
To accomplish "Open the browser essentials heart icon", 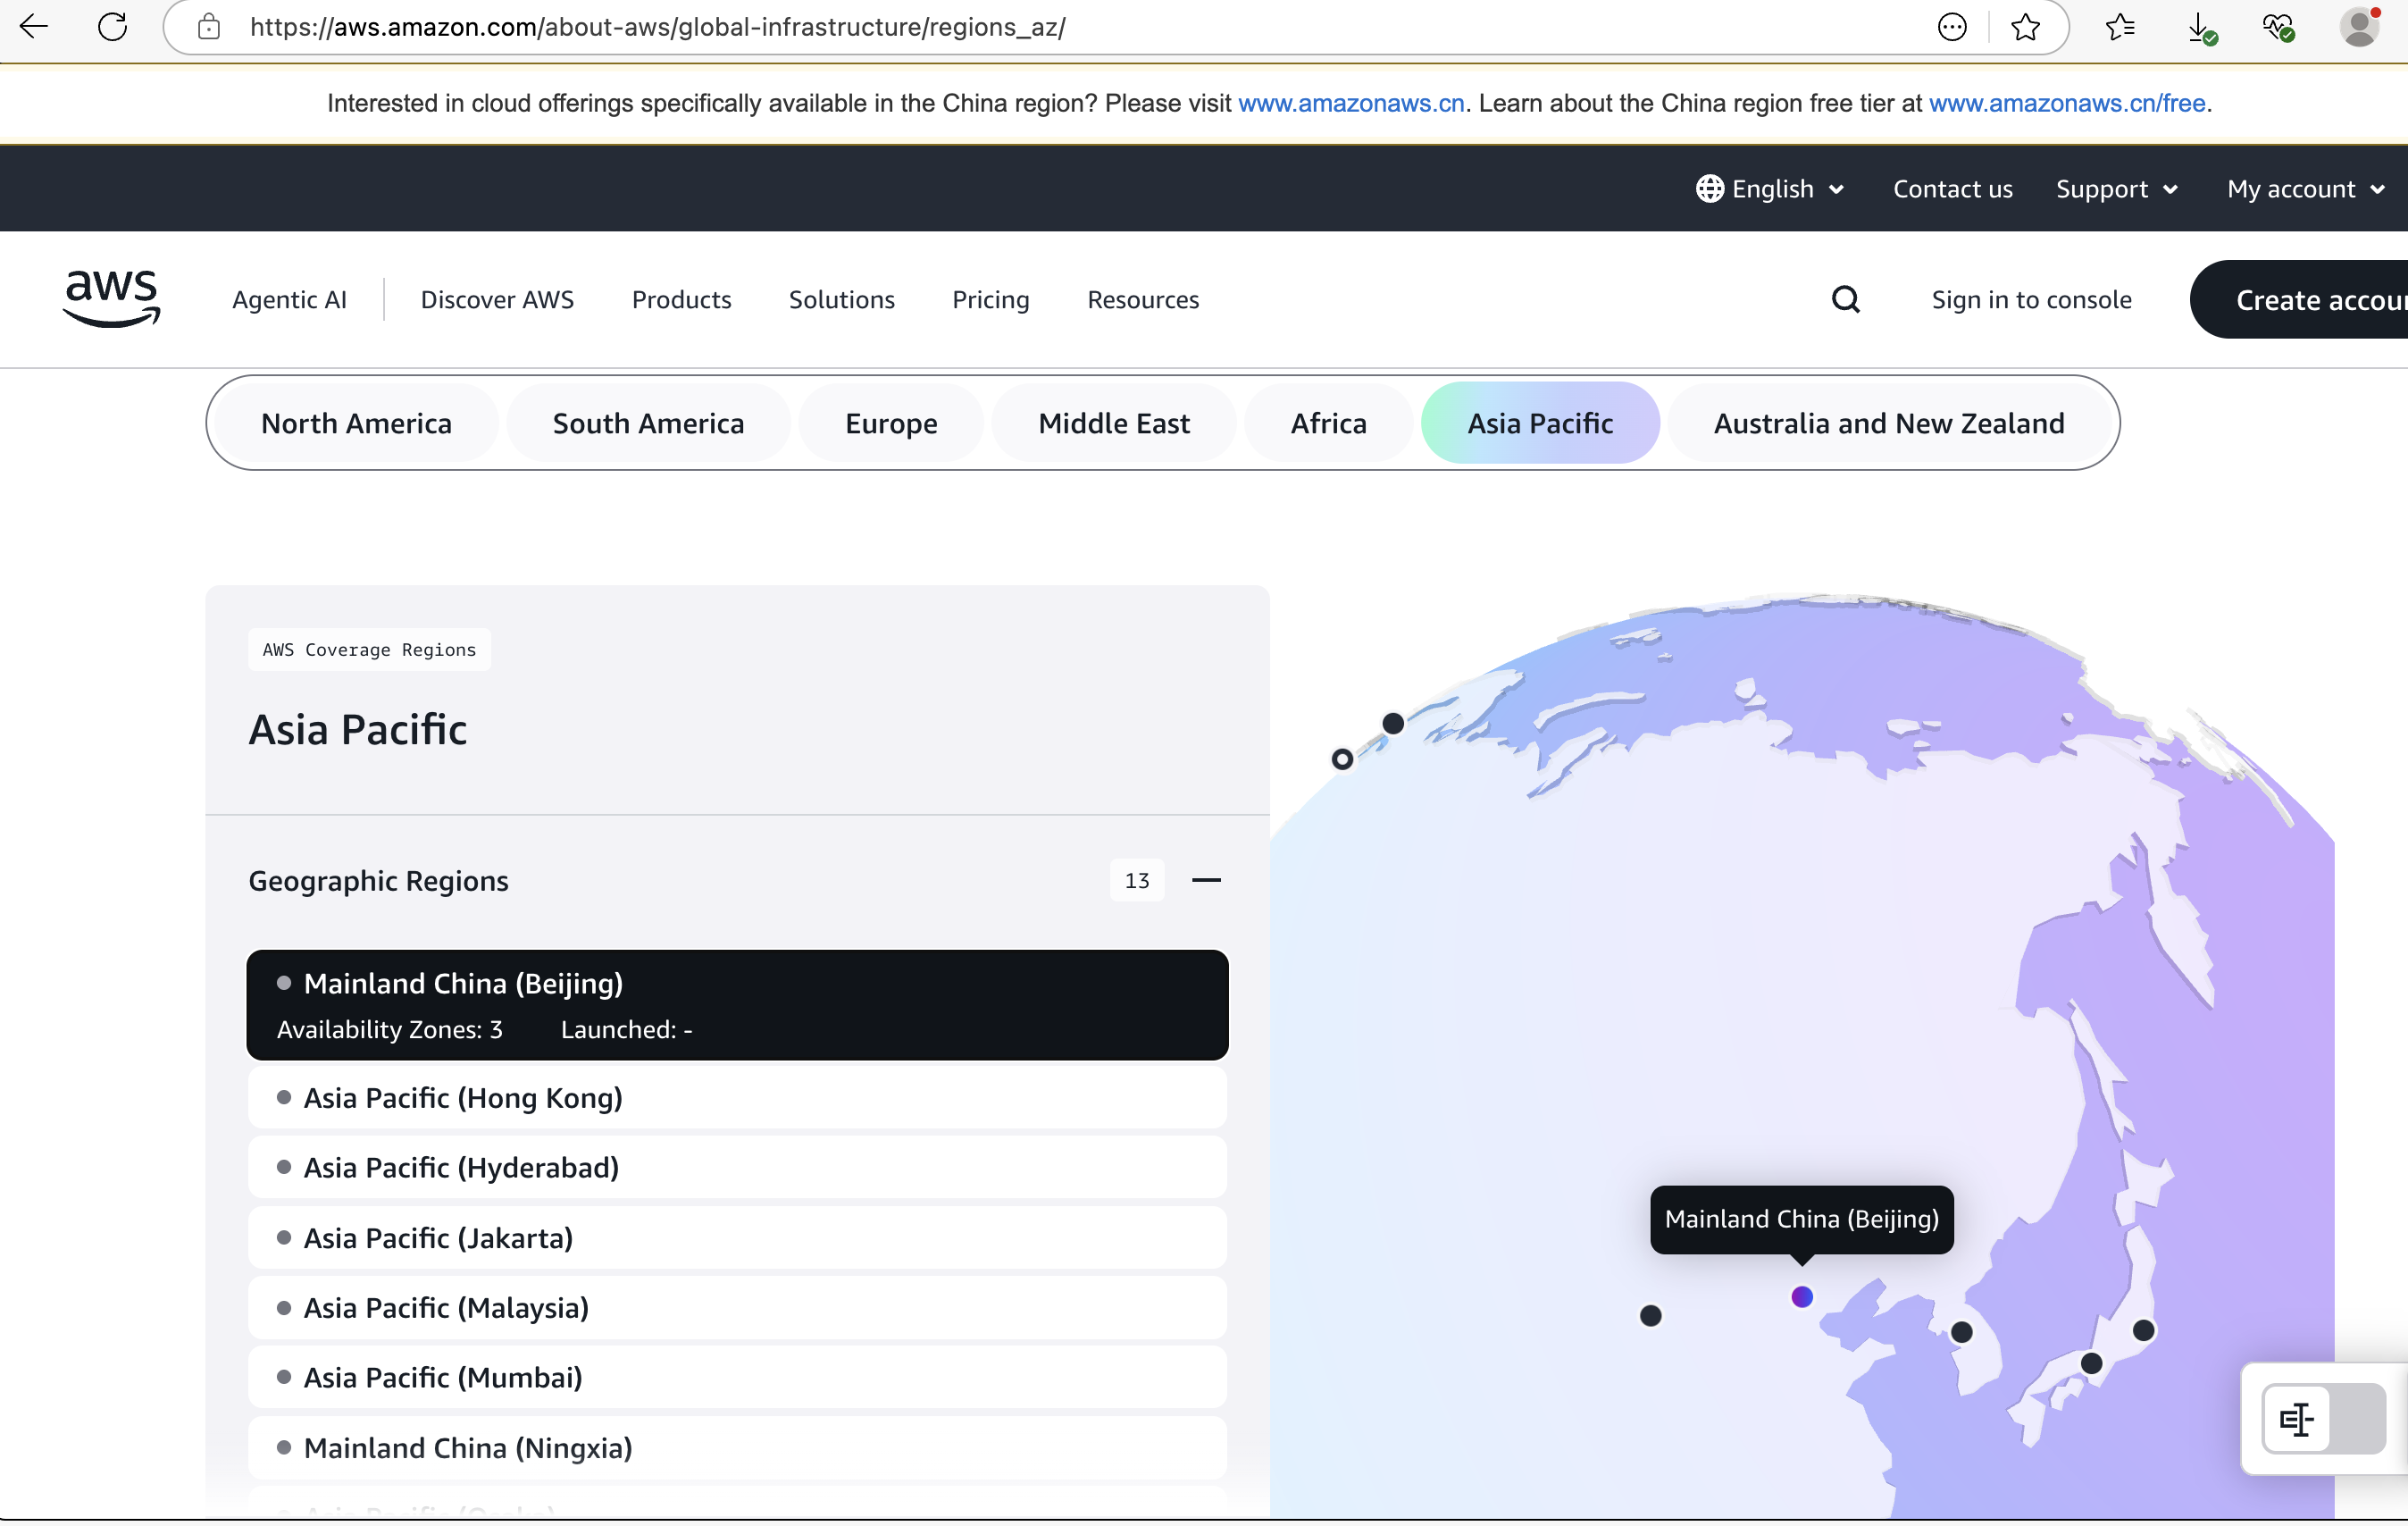I will 2279,28.
